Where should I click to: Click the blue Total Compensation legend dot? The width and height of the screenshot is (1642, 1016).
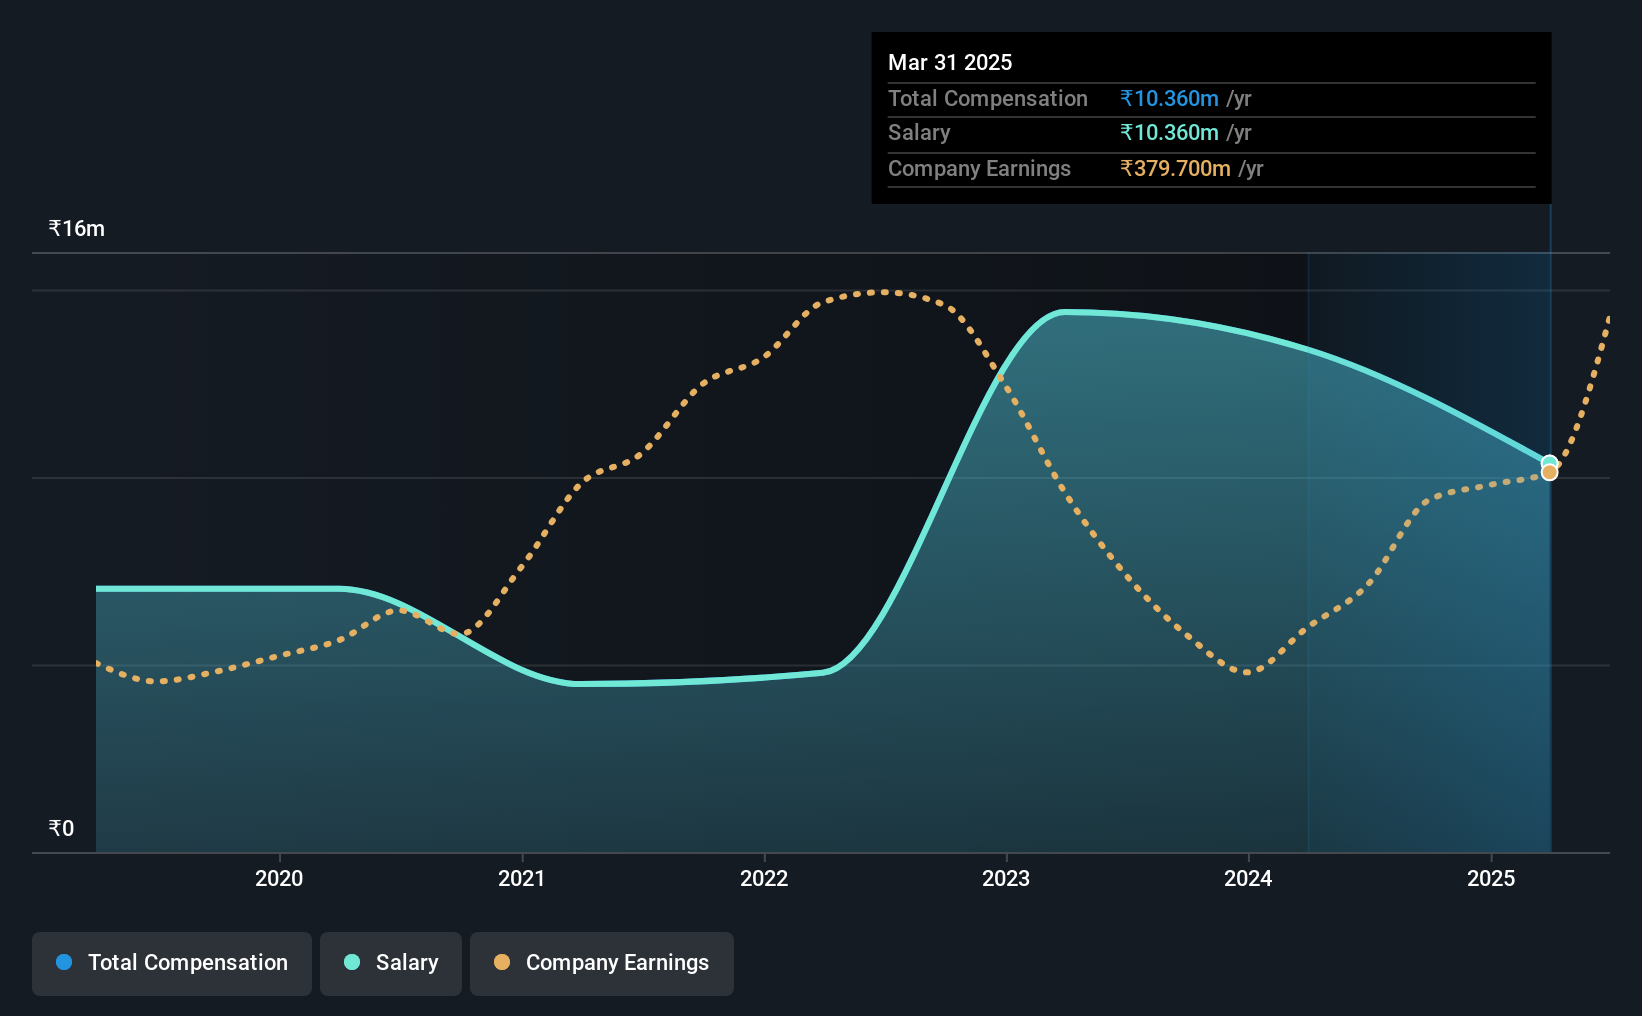coord(64,962)
